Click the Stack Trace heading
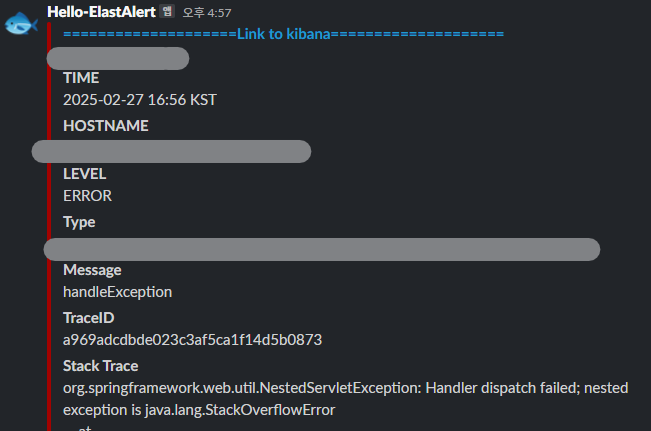Screen dimensions: 651x431 (100, 366)
